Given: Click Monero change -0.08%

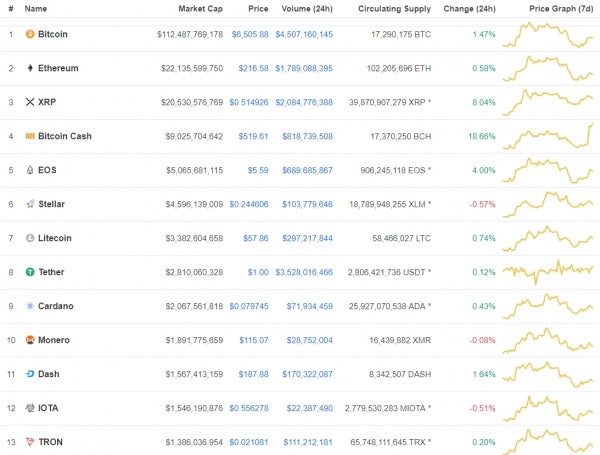Looking at the screenshot, I should tap(483, 340).
